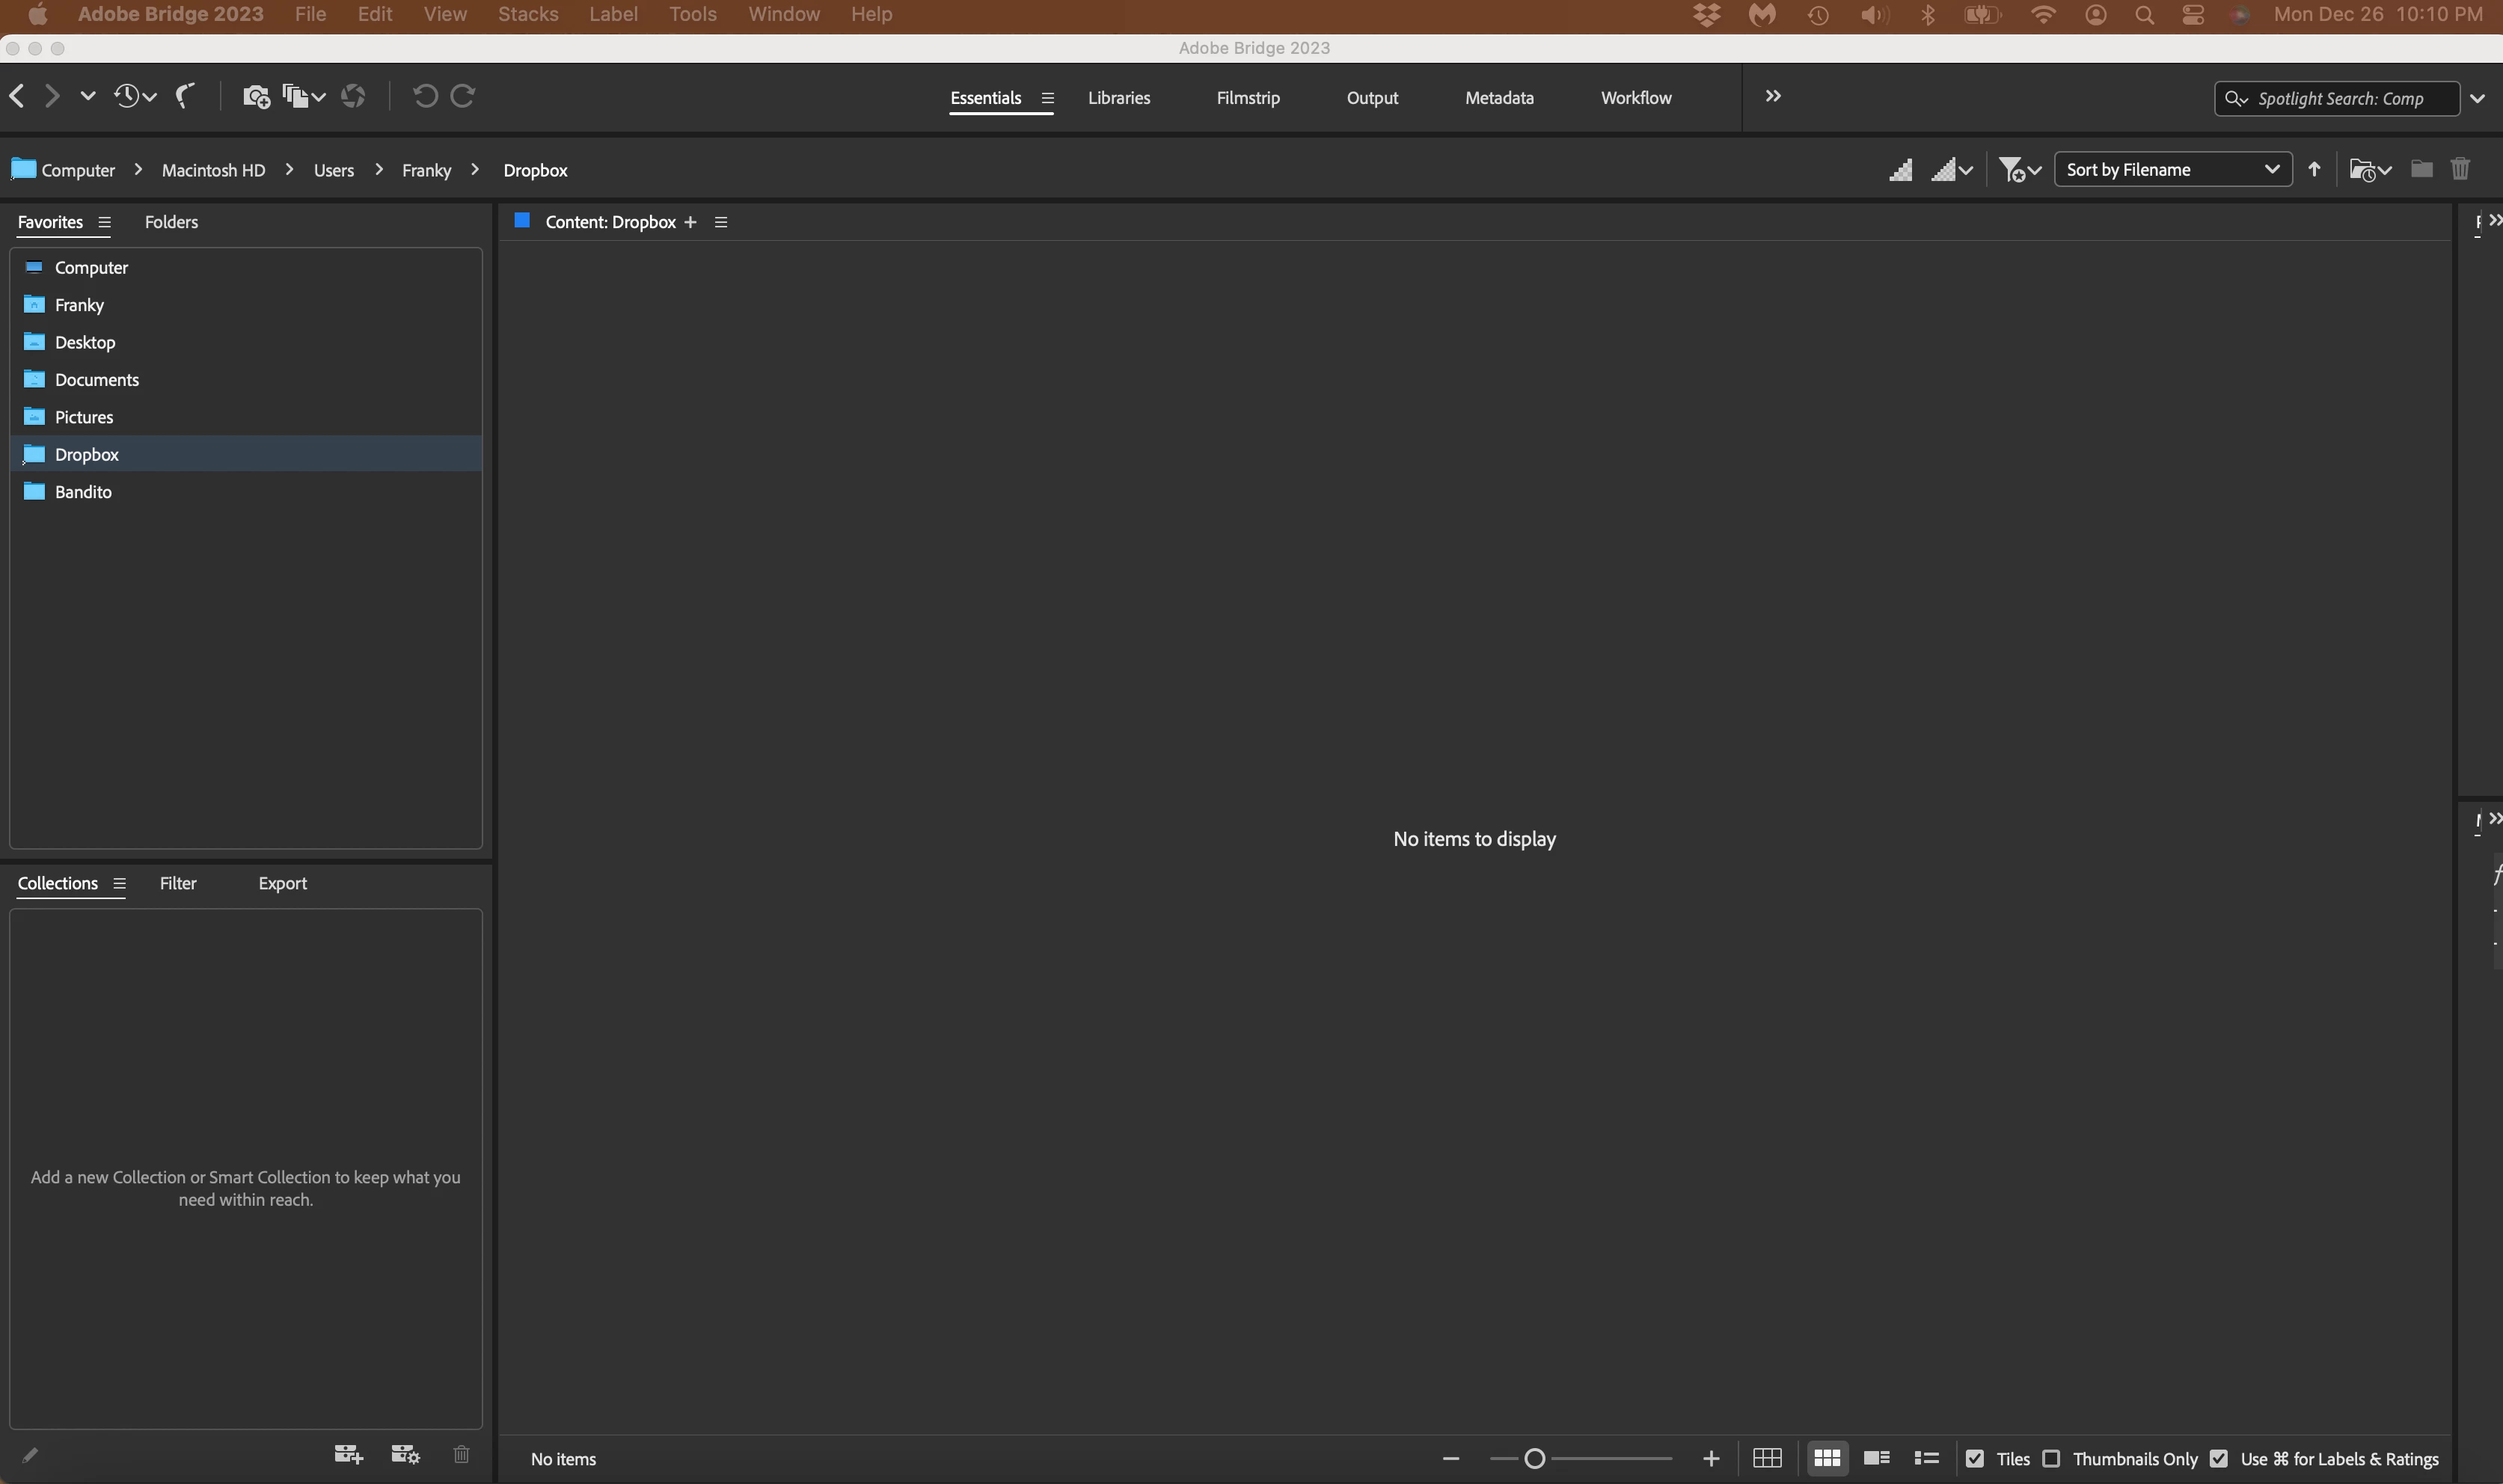Click the New Smart Collection icon
Viewport: 2503px width, 1484px height.
tap(405, 1454)
